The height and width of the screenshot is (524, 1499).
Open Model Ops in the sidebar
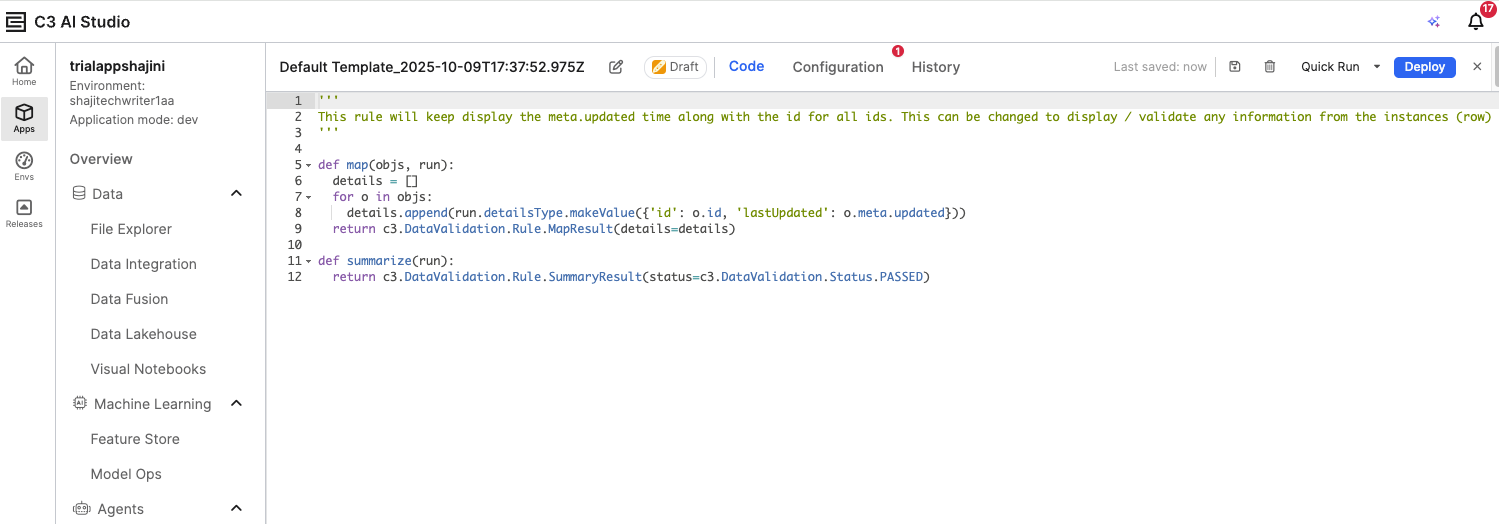point(126,474)
